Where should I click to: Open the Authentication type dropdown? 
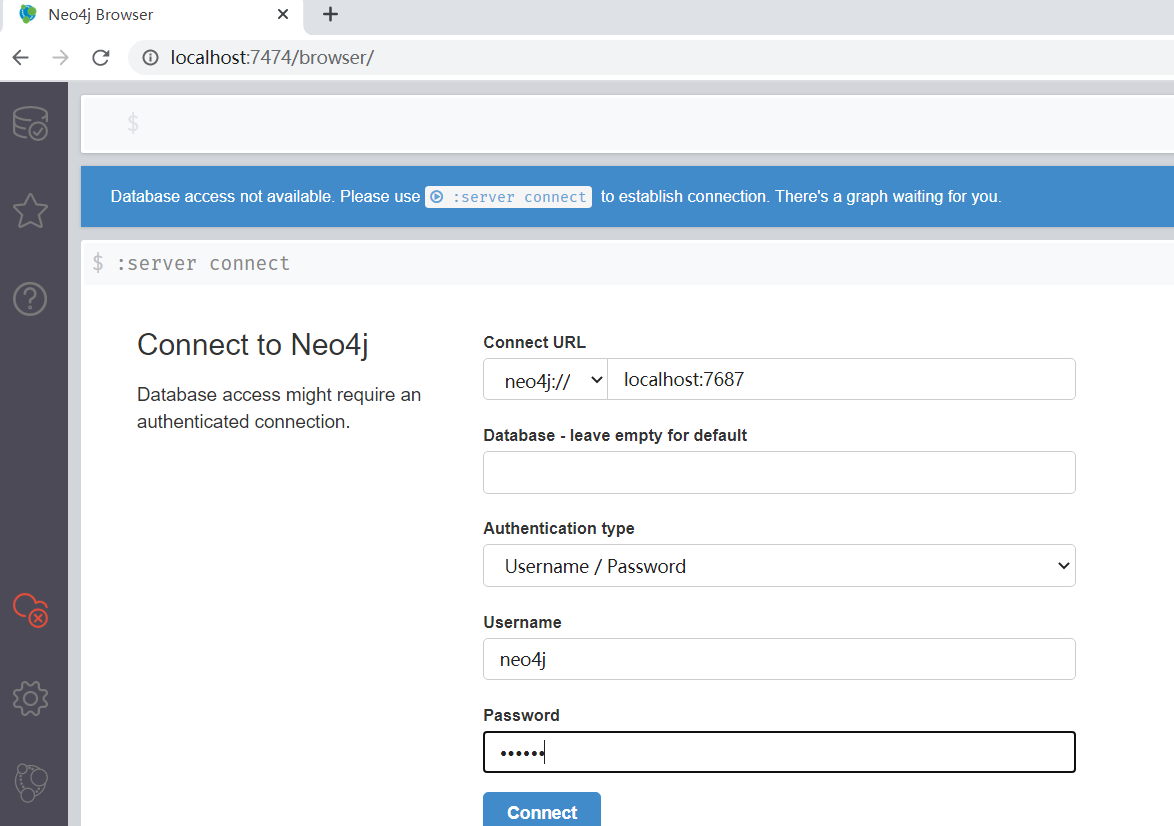point(779,565)
